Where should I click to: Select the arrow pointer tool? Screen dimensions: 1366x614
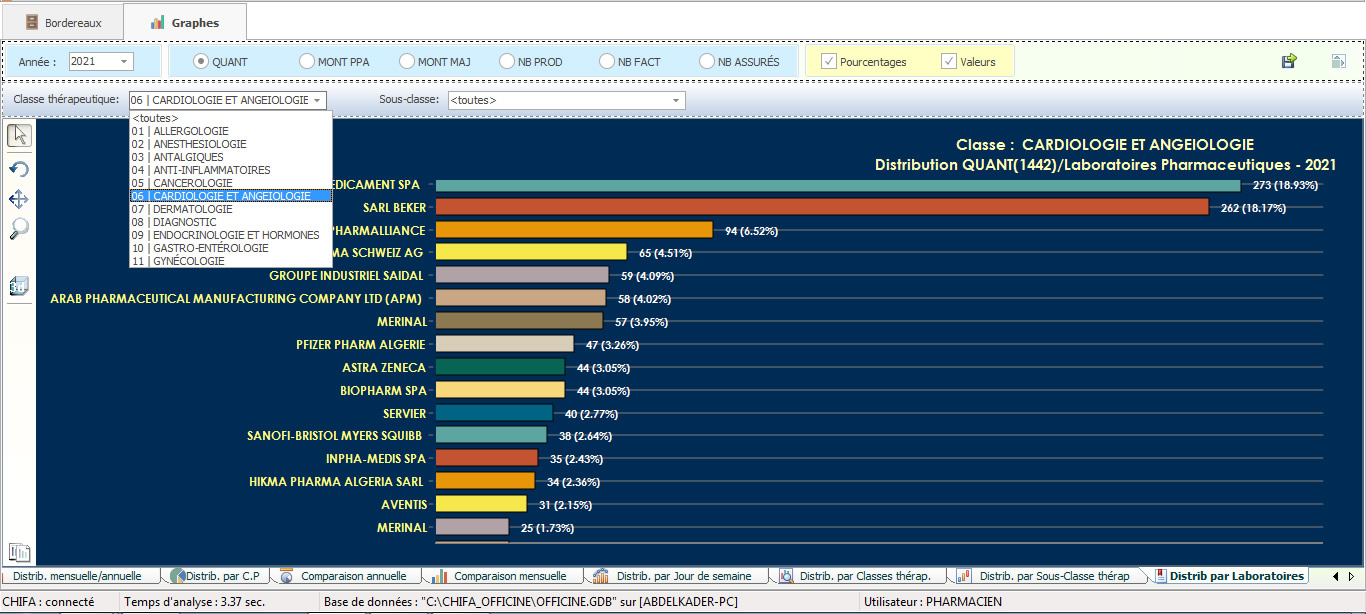coord(18,136)
